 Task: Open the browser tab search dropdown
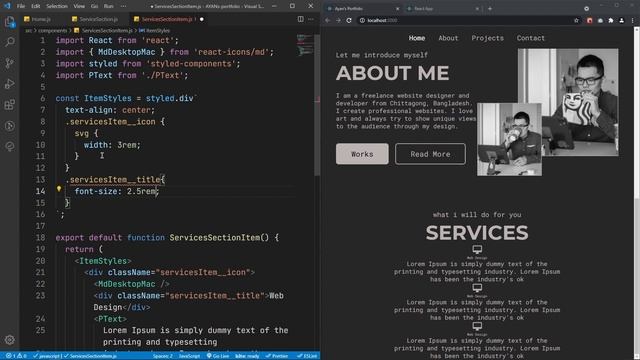(x=587, y=9)
